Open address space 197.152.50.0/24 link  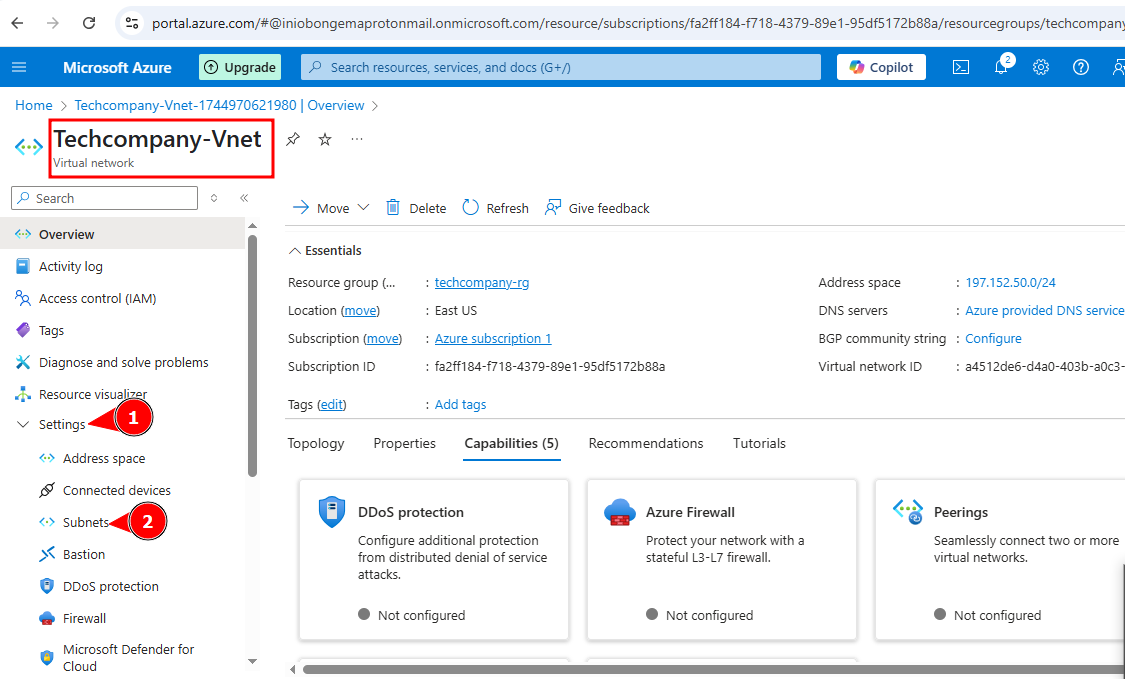[x=1010, y=282]
